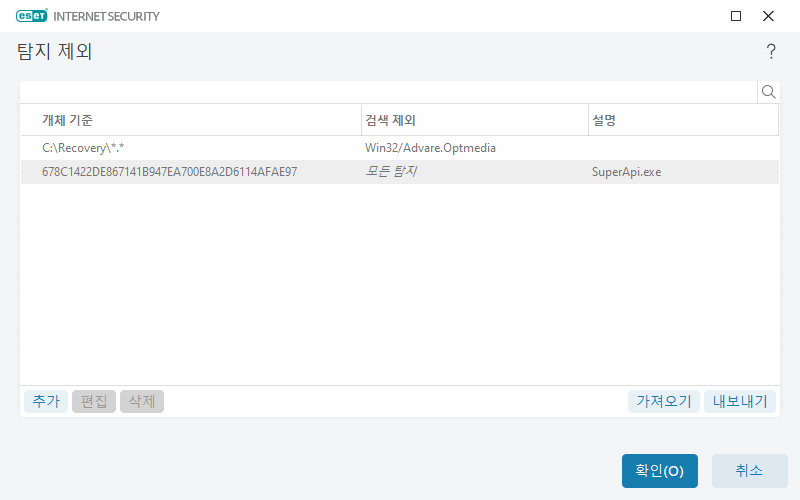The width and height of the screenshot is (800, 500).
Task: Click into the exclusions search field
Action: [389, 92]
